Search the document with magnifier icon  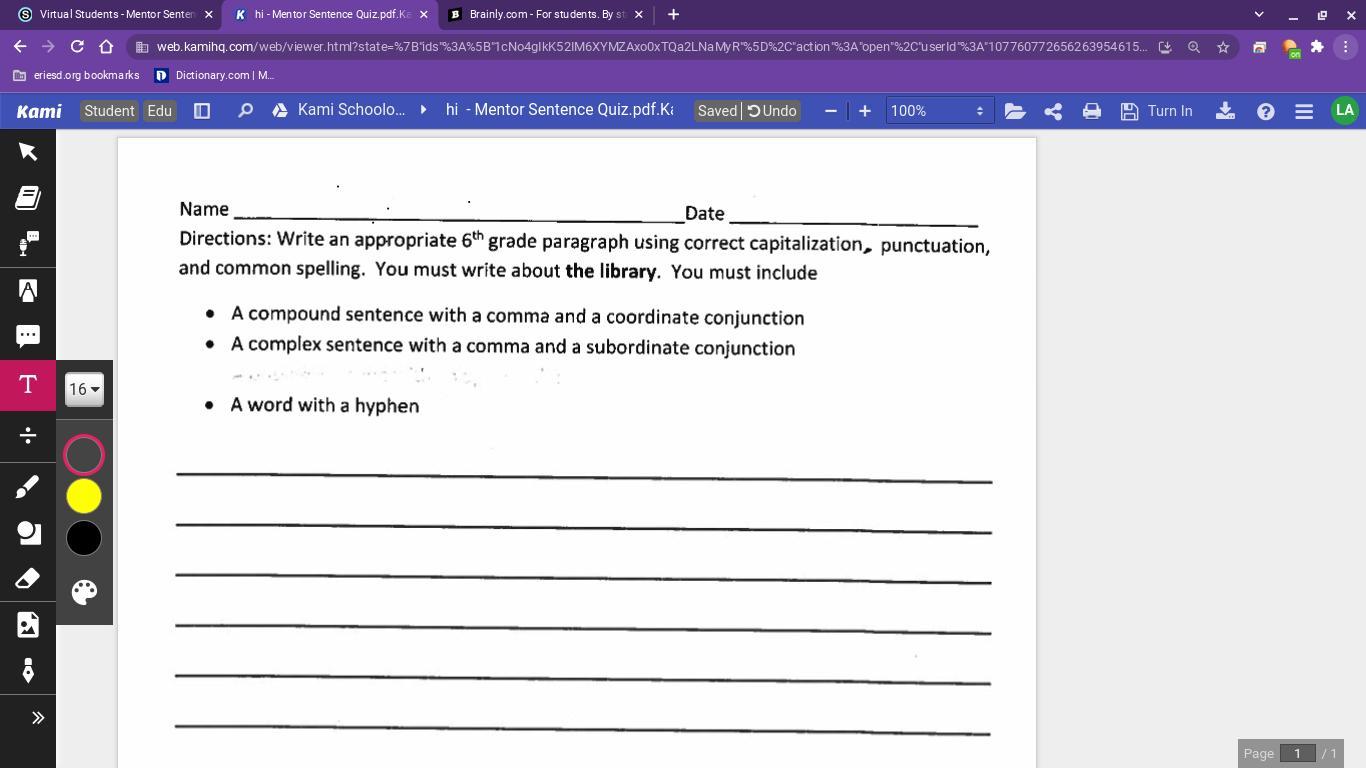tap(245, 111)
